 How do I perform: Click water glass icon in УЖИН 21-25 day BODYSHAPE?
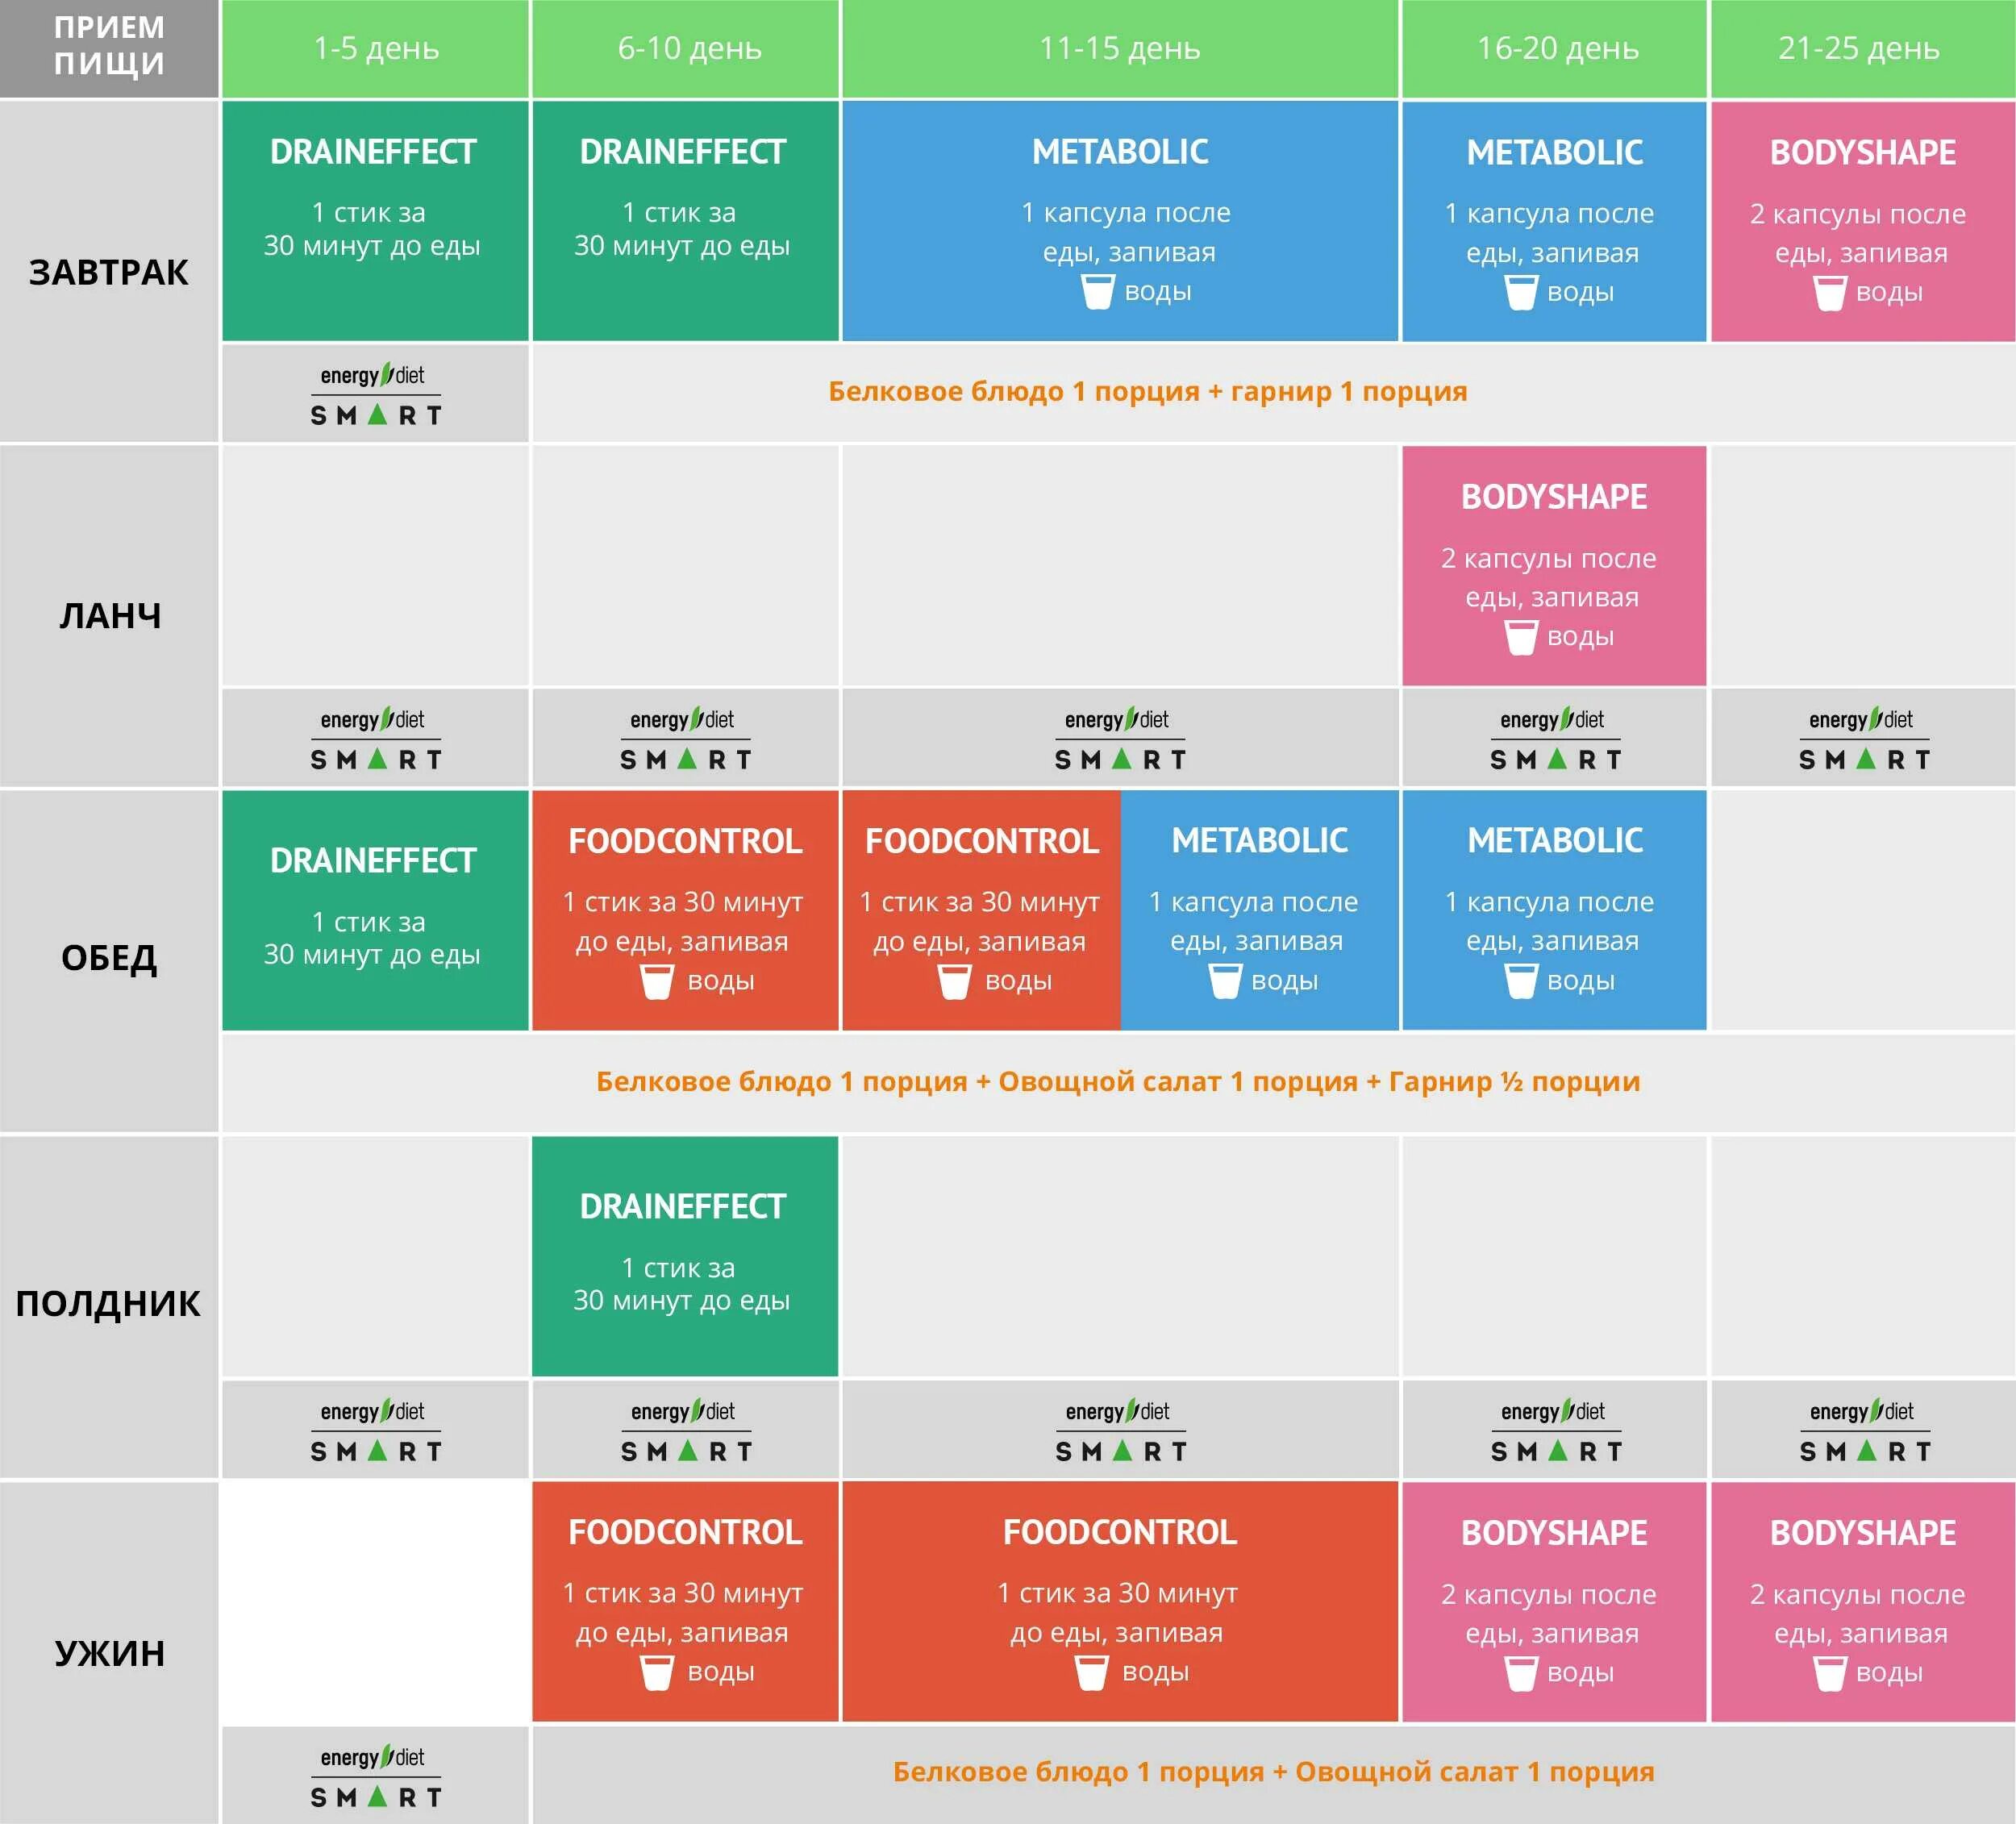(1829, 1674)
